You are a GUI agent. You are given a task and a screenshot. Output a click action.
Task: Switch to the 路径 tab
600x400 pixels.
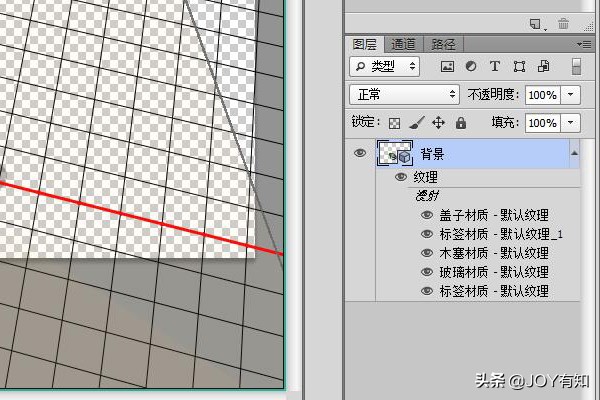tap(443, 44)
